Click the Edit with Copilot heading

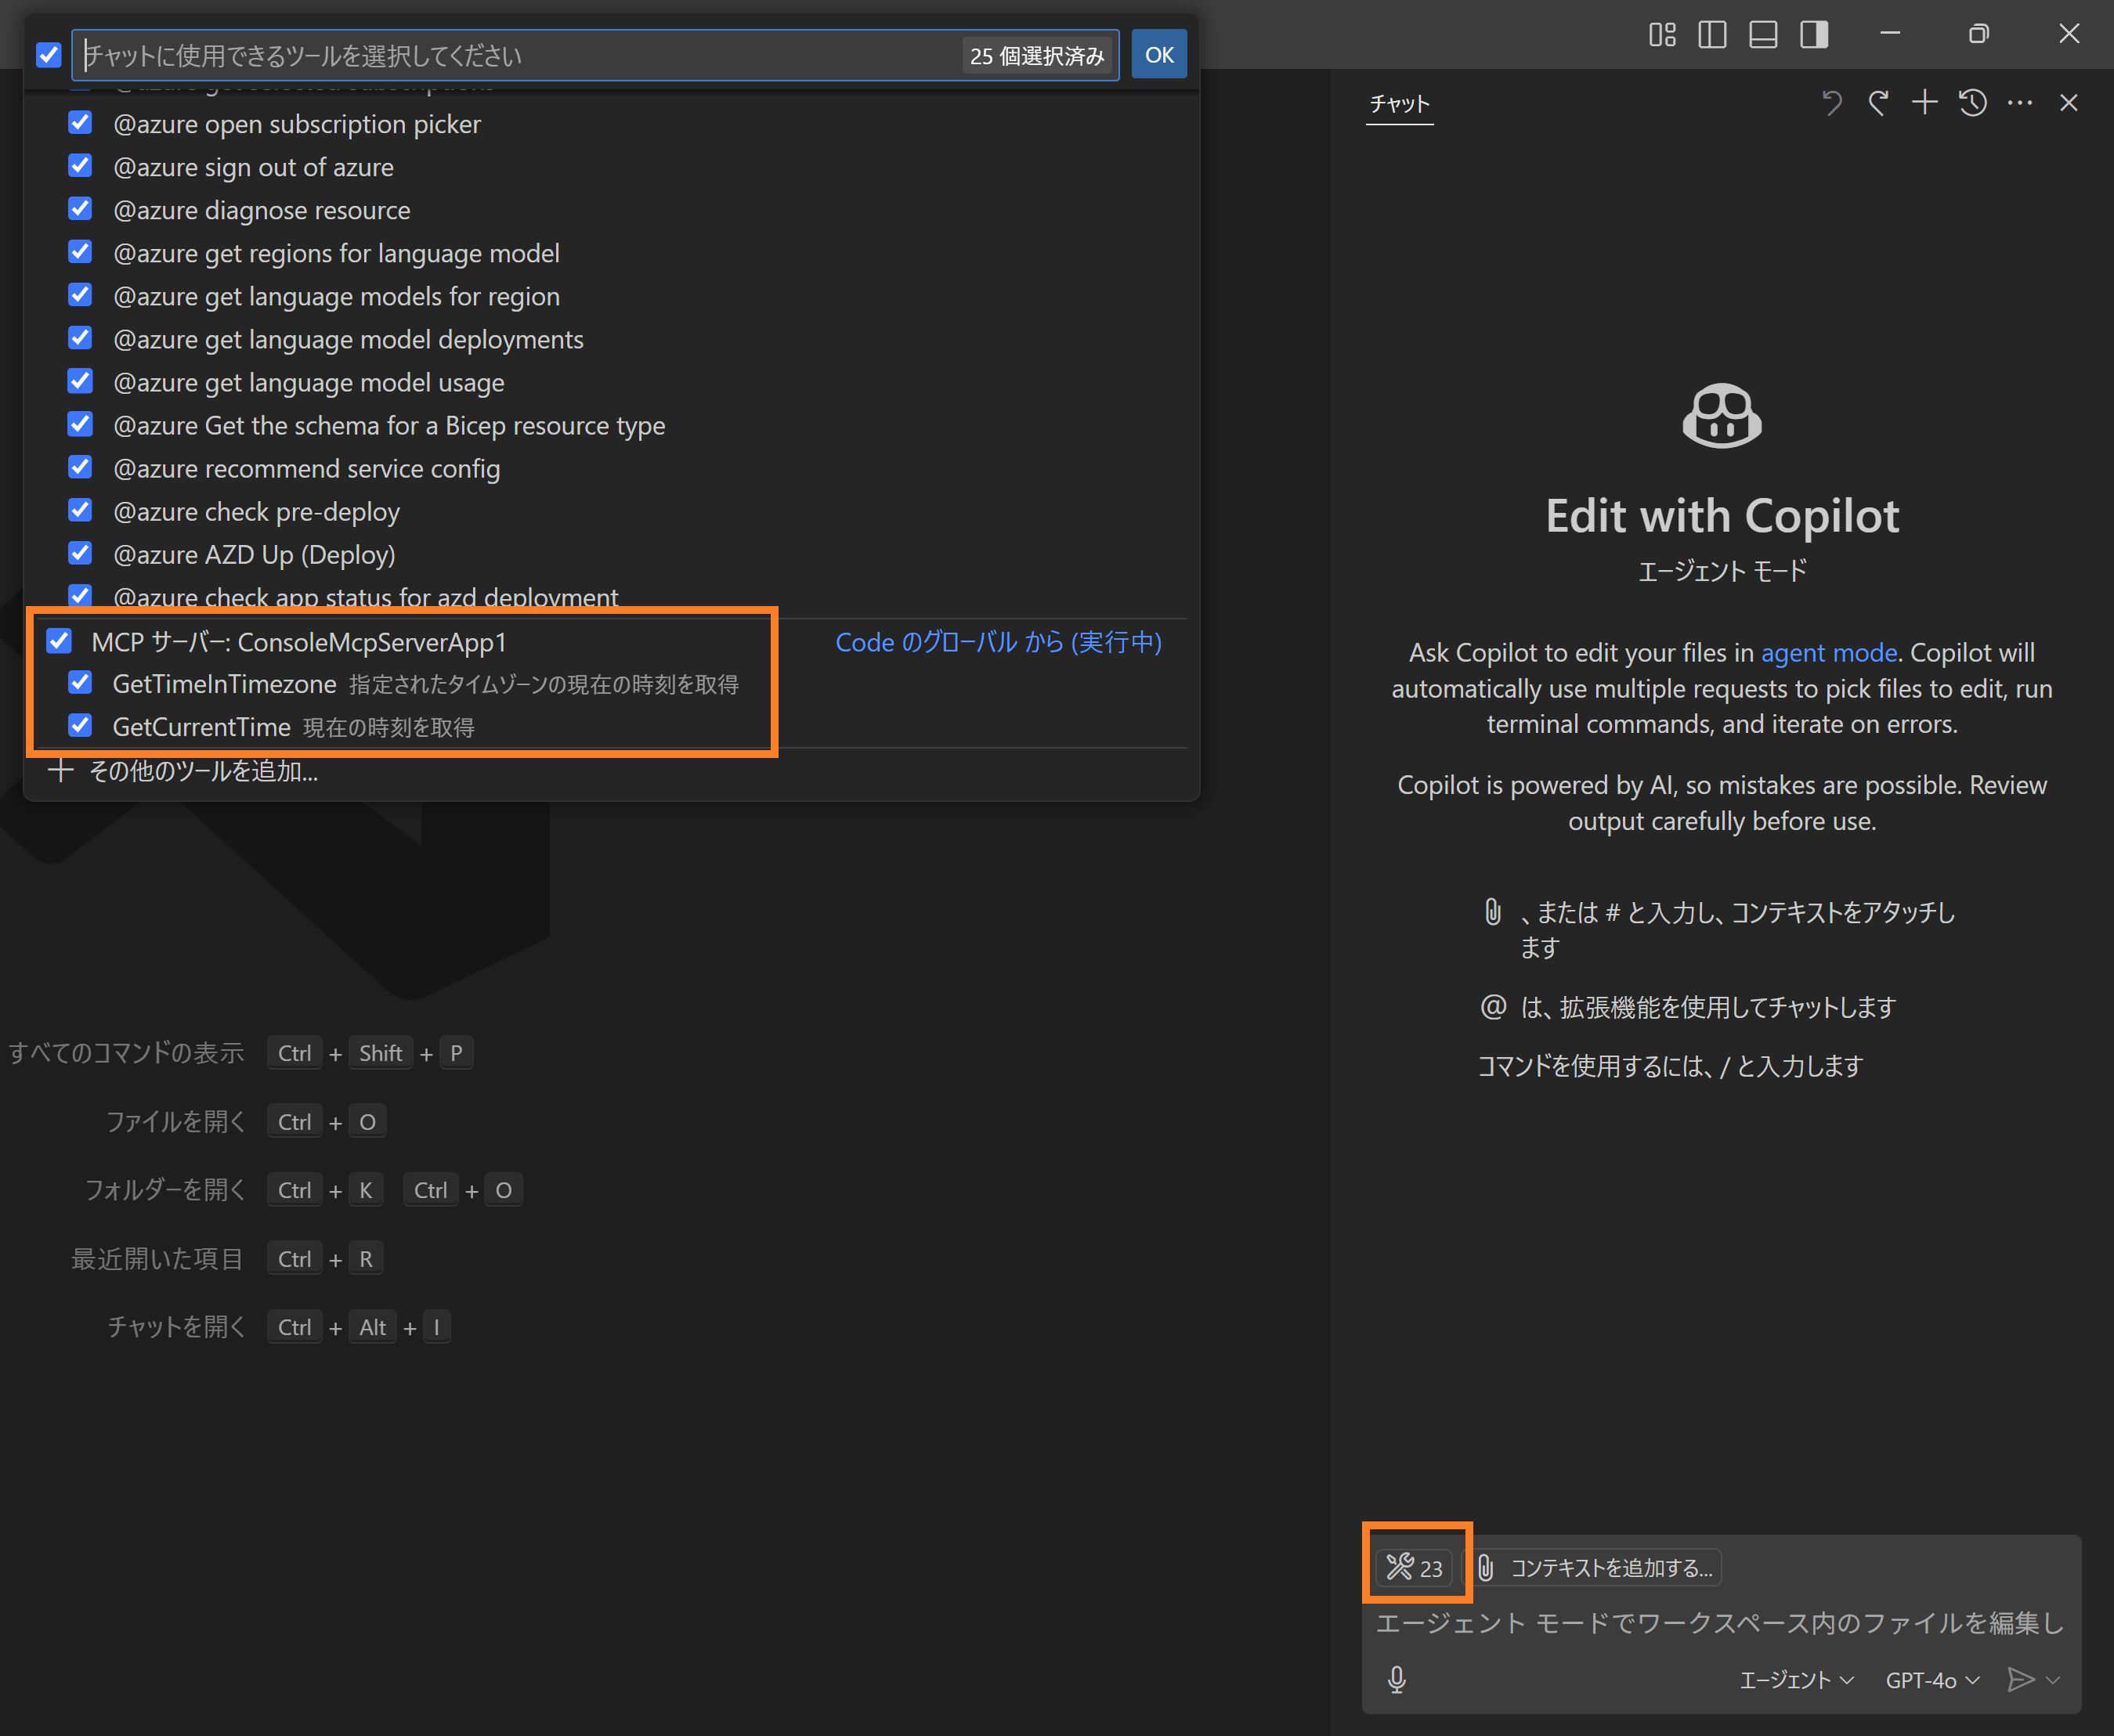[1722, 516]
